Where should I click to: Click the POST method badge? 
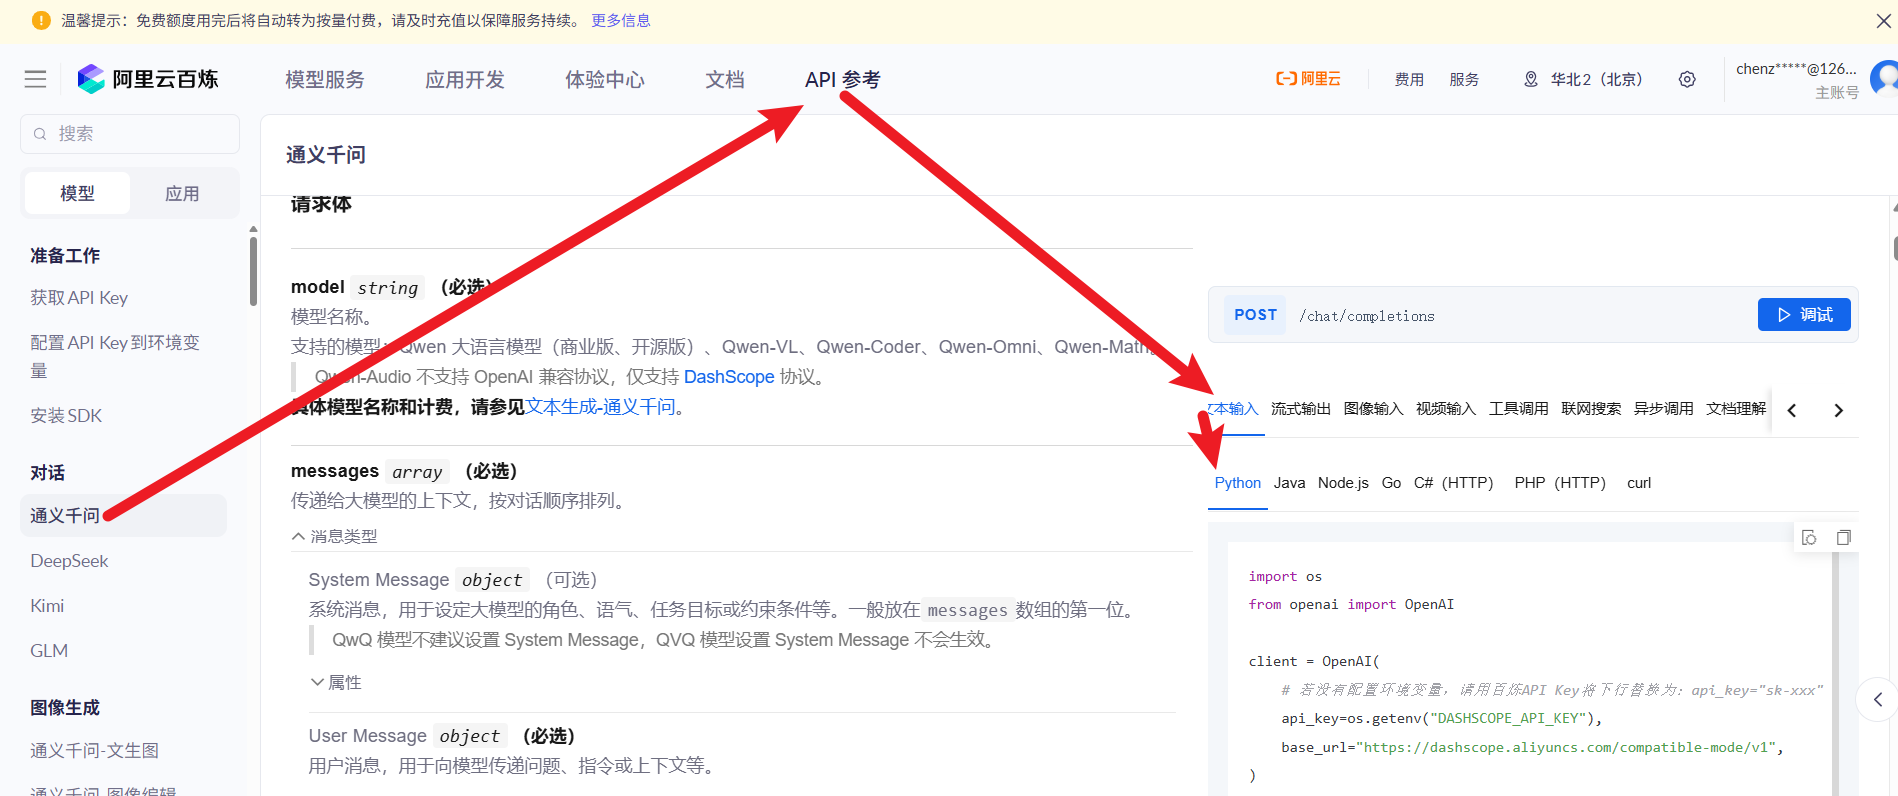click(1256, 315)
